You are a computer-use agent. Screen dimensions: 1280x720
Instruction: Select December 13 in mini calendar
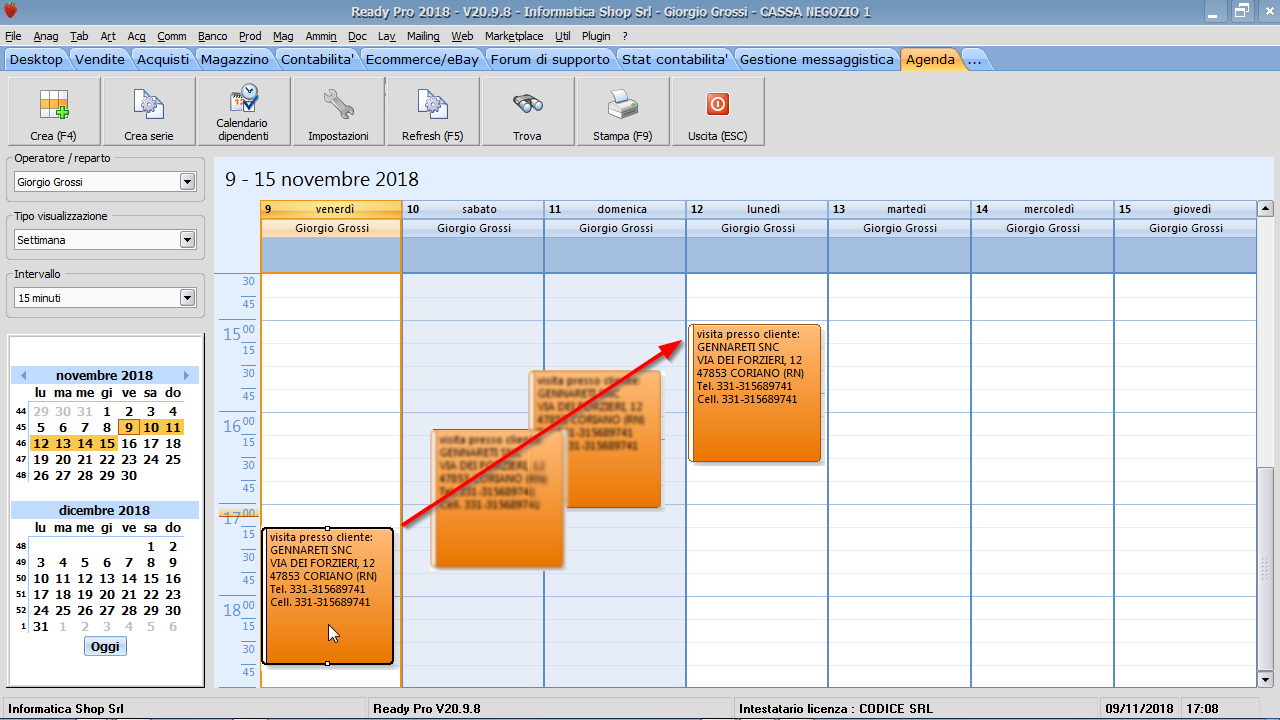coord(107,578)
